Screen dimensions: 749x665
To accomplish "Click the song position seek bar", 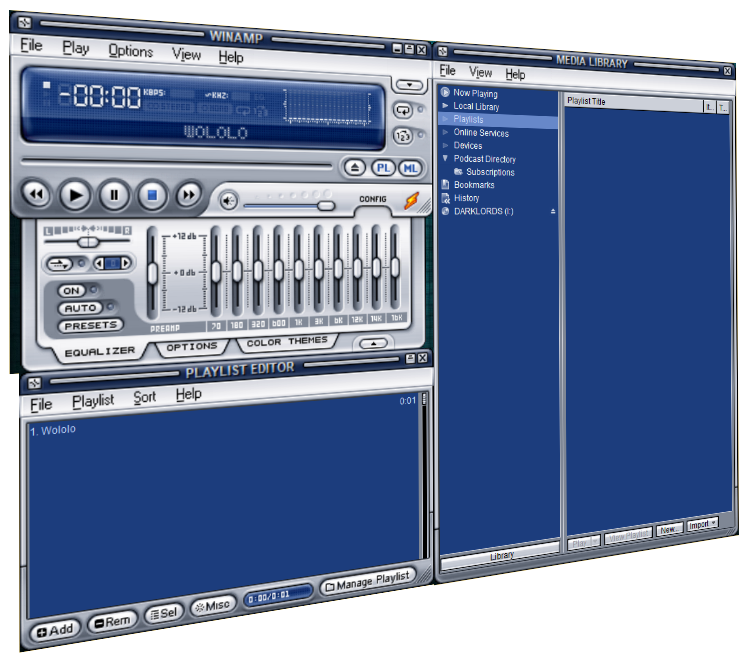I will click(177, 163).
